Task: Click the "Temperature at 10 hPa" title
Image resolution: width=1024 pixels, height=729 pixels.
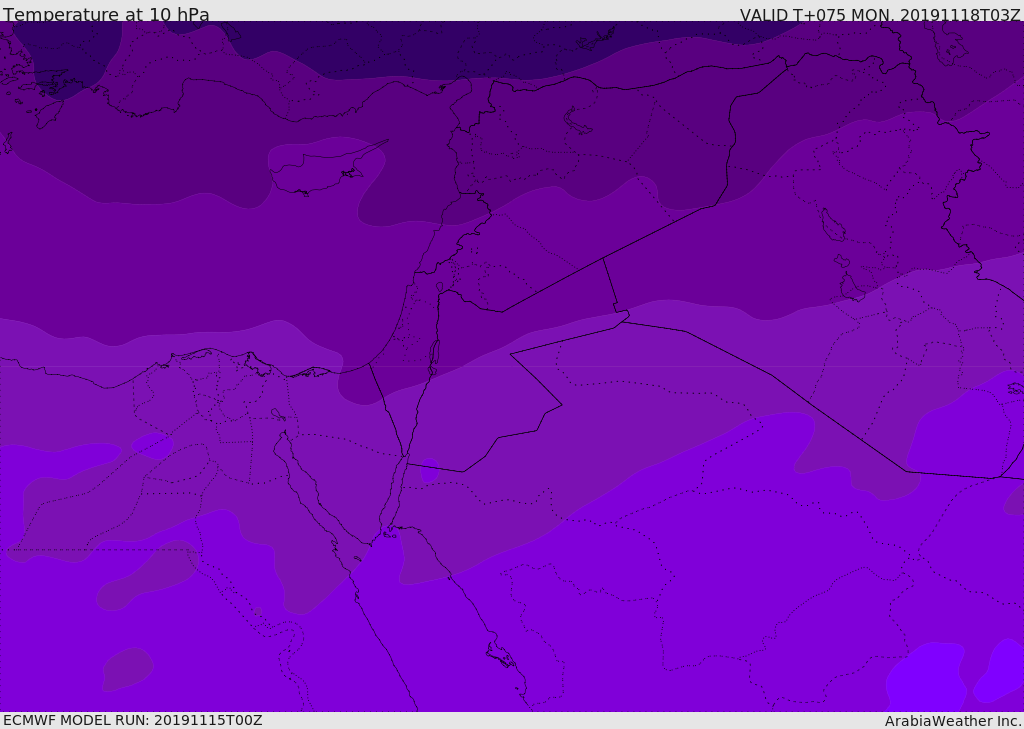Action: point(106,15)
